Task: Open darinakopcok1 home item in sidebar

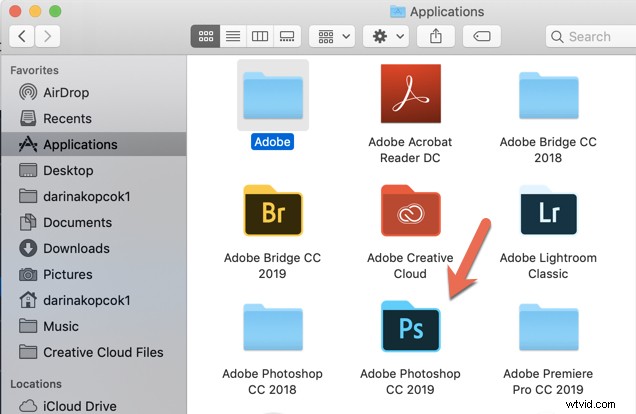Action: [x=94, y=300]
